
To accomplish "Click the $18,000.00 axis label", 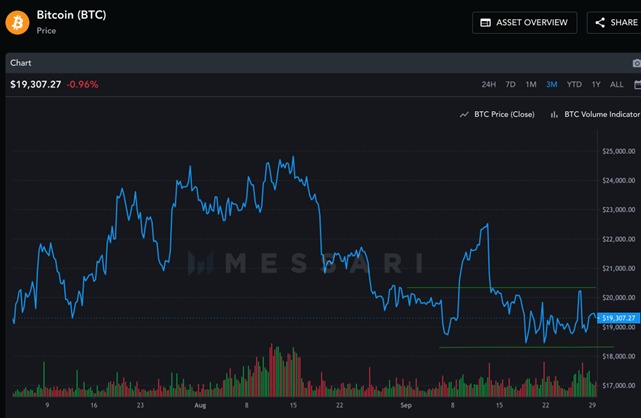I will 619,356.
